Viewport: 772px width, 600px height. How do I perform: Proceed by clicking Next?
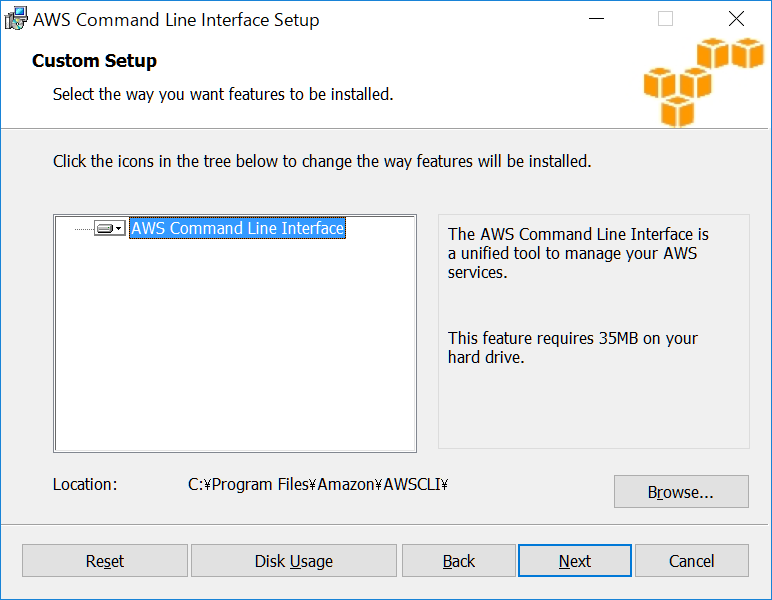pyautogui.click(x=574, y=561)
